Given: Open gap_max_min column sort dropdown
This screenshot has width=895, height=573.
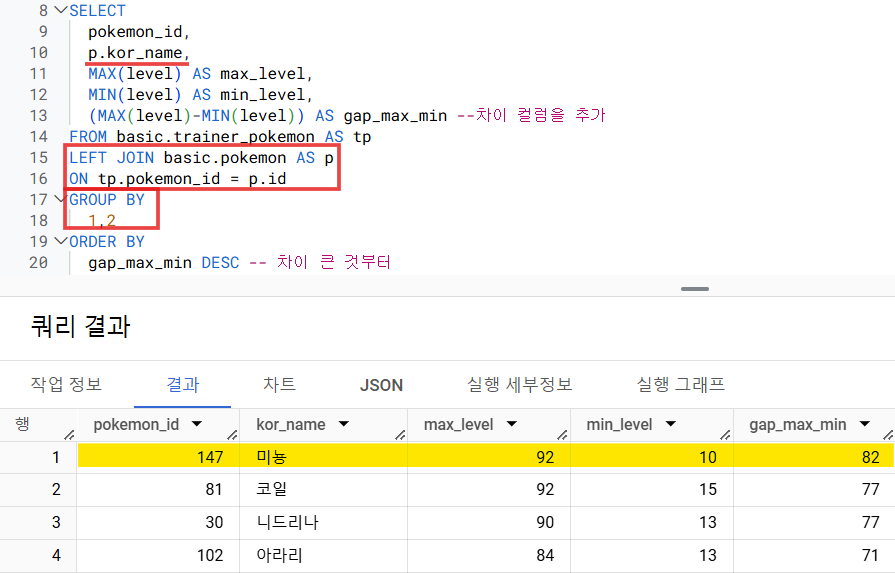Looking at the screenshot, I should tap(865, 424).
